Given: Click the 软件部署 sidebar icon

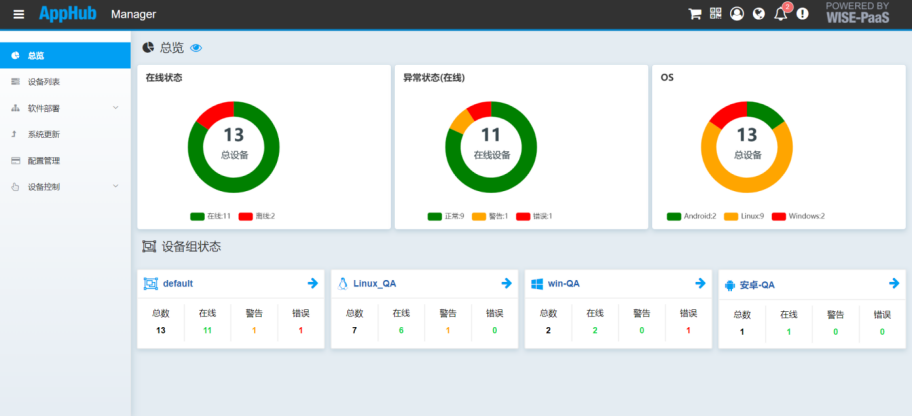Looking at the screenshot, I should pyautogui.click(x=15, y=108).
